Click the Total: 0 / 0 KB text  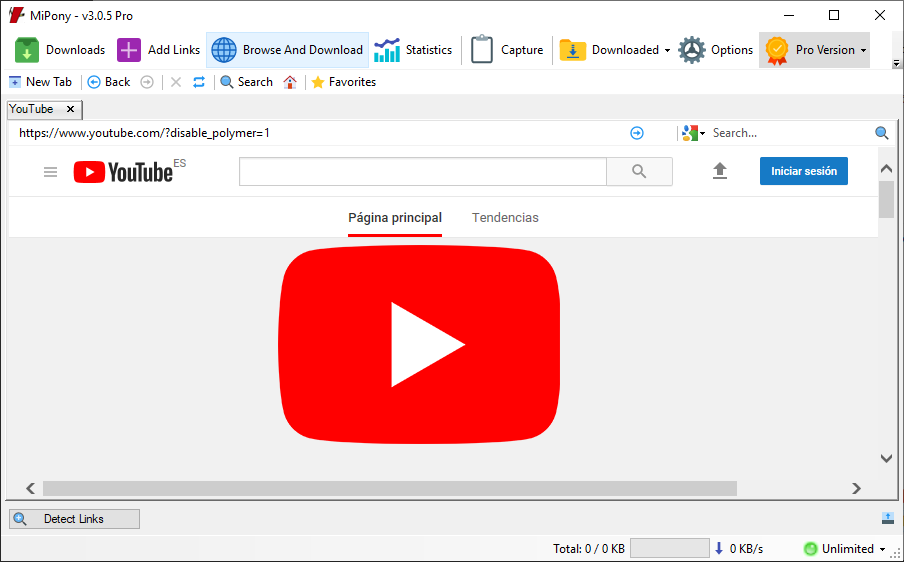coord(589,549)
